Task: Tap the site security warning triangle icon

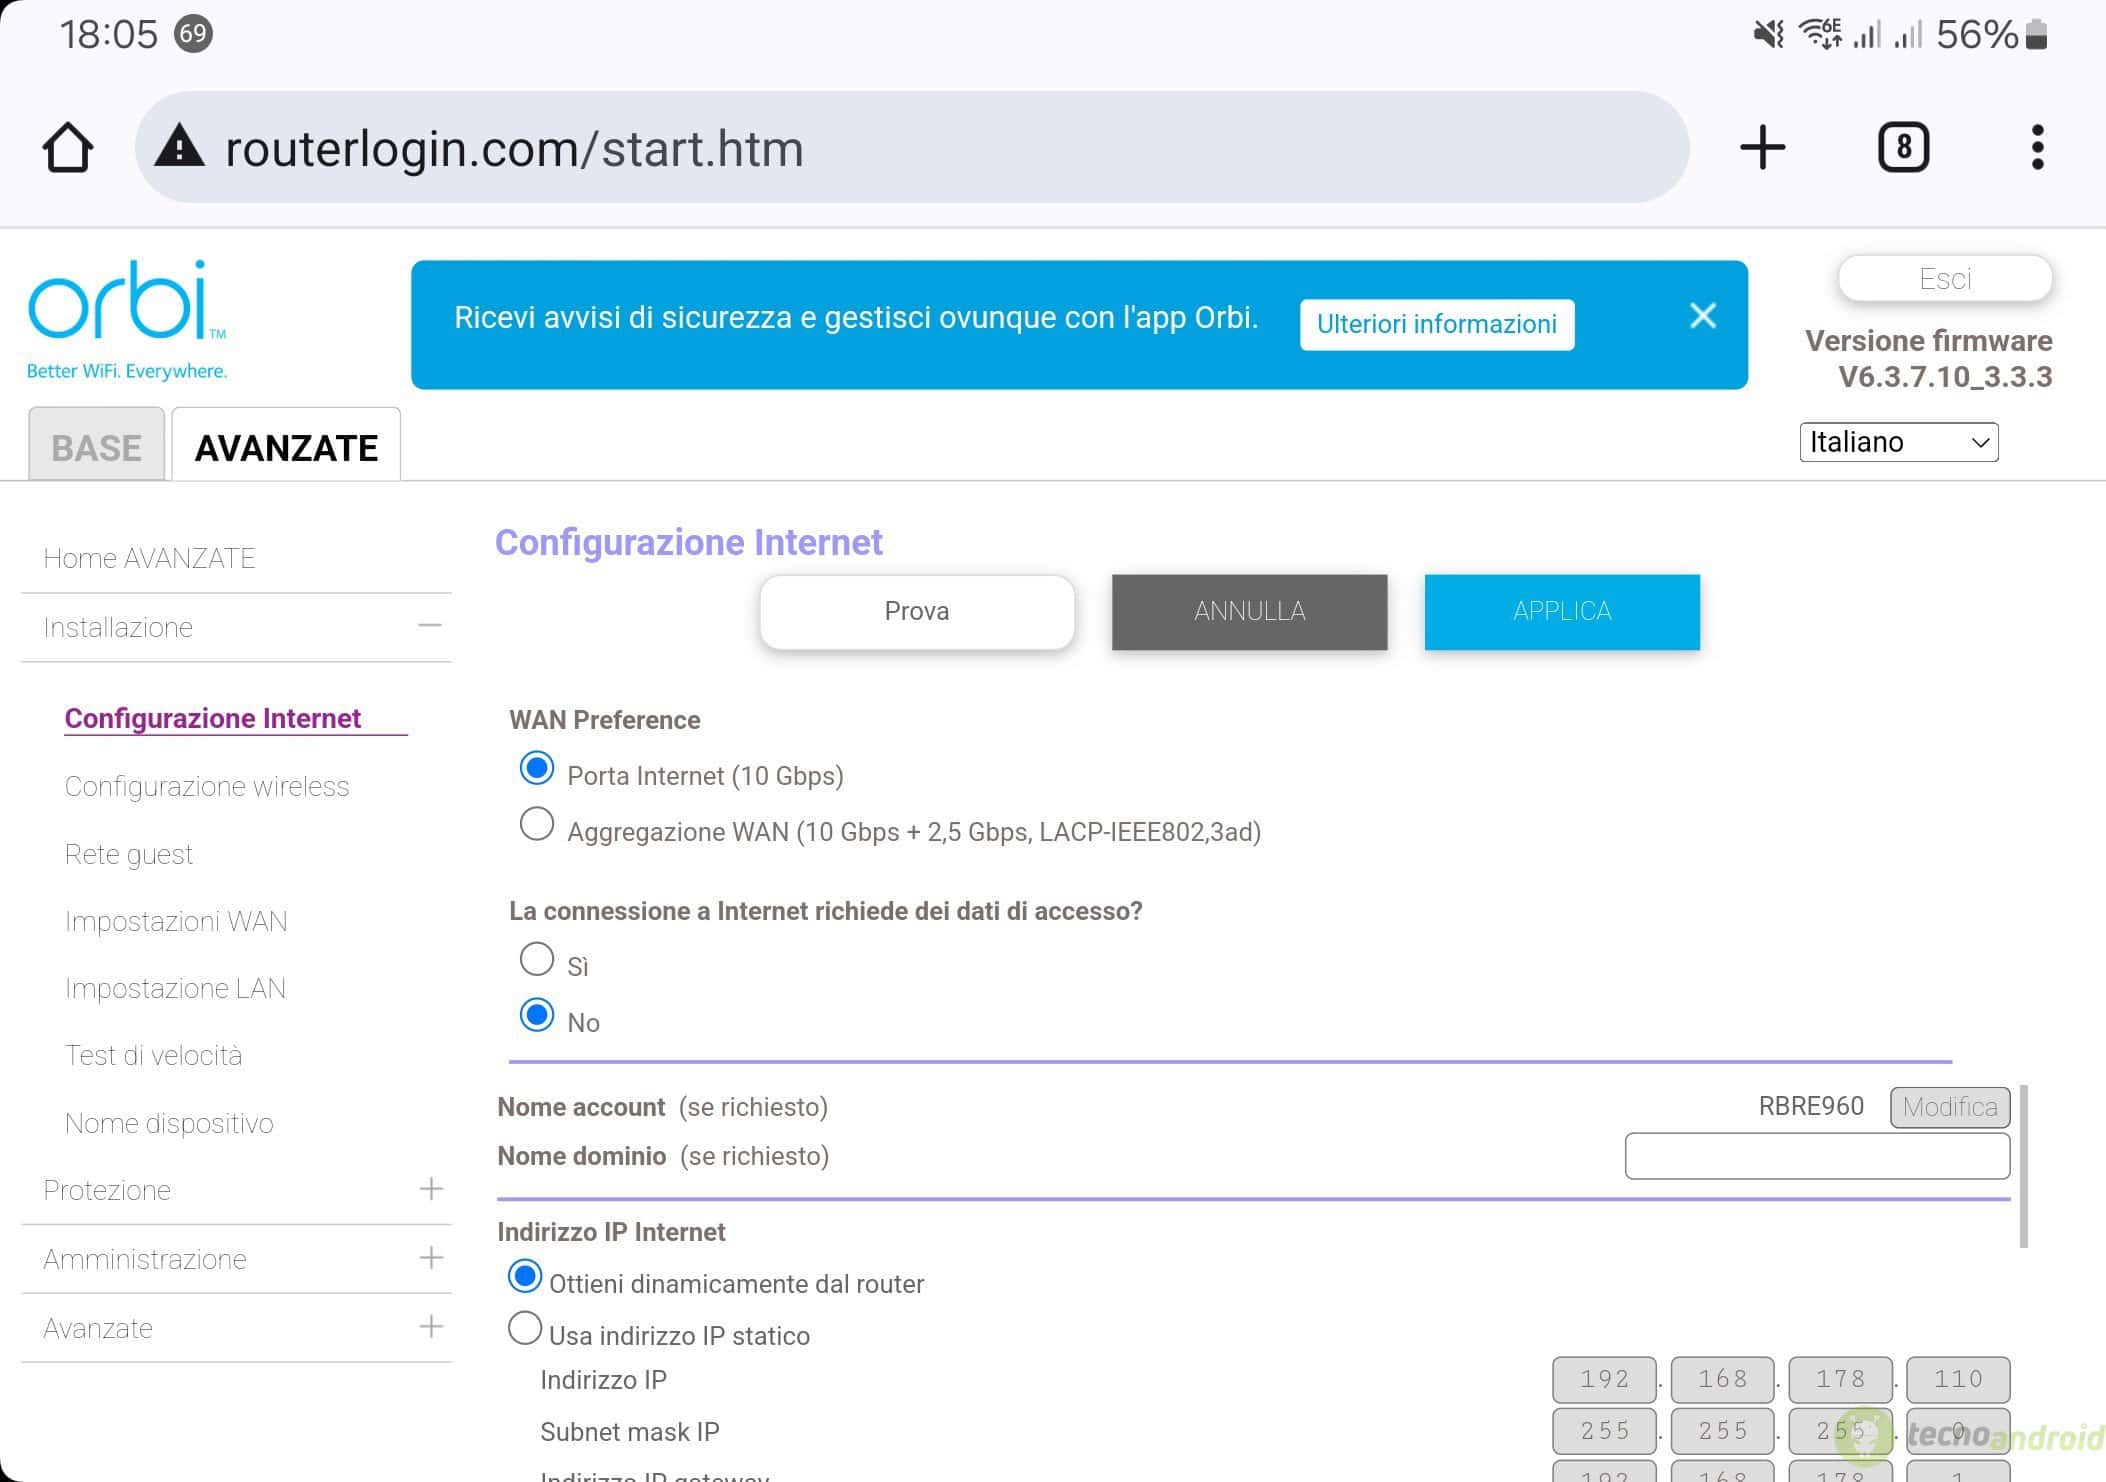Action: 180,146
